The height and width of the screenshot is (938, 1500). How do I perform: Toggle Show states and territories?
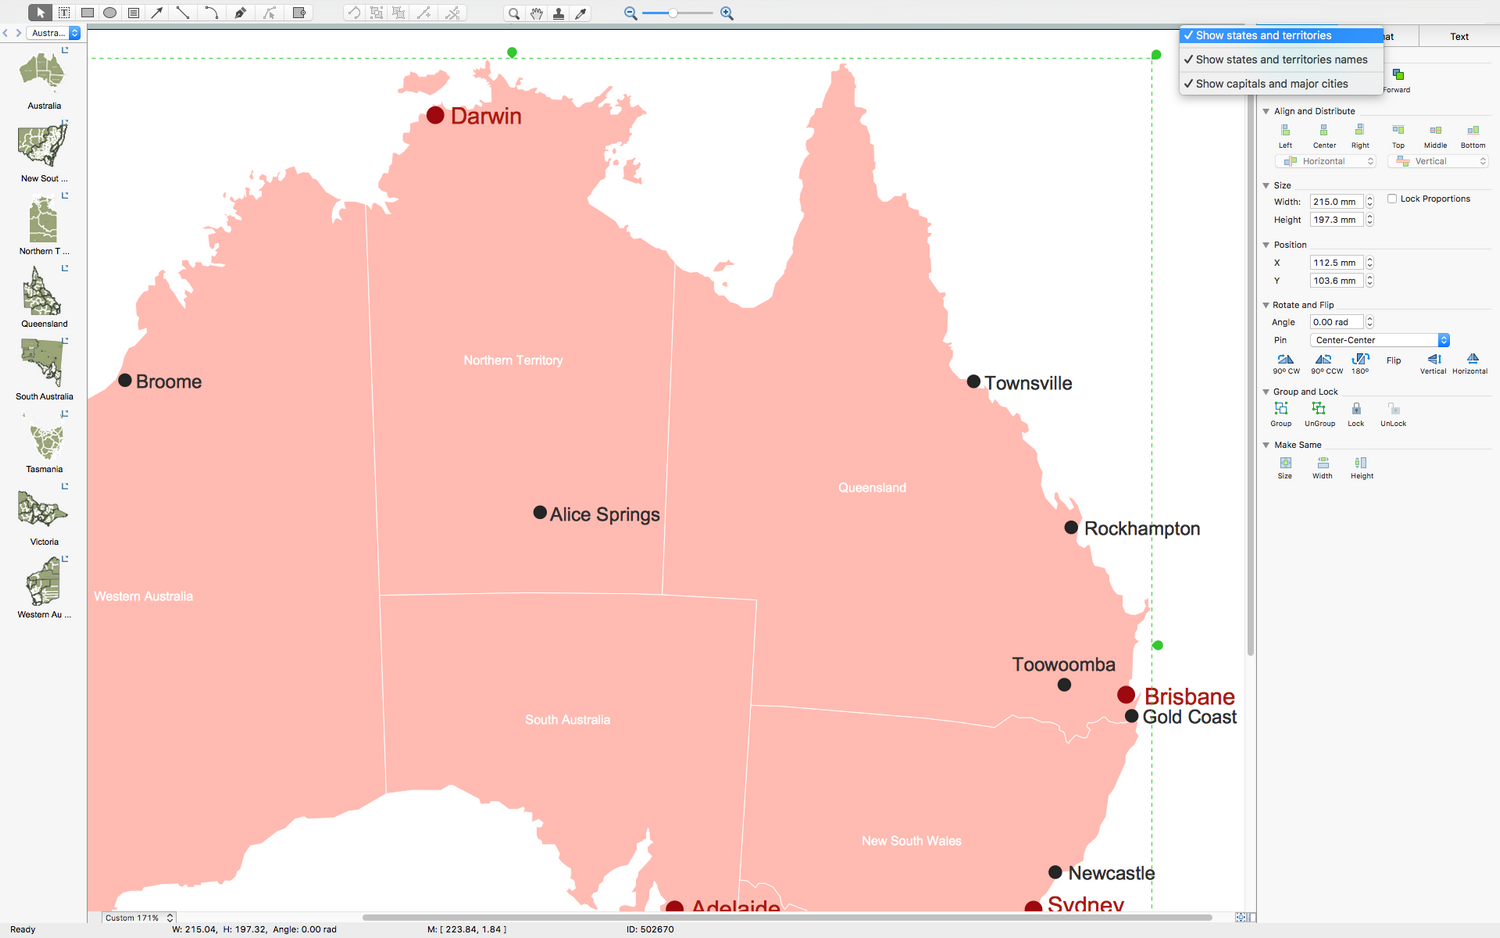pyautogui.click(x=1281, y=35)
